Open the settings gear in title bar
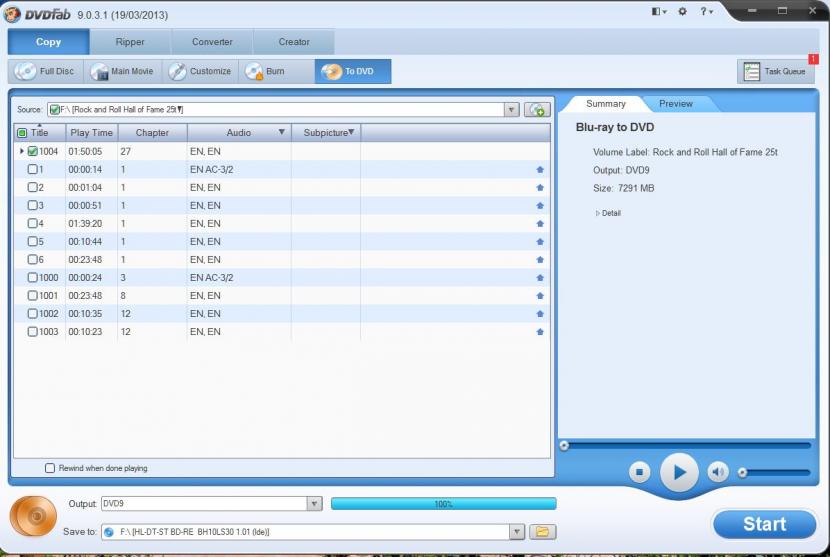The image size is (830, 557). coord(682,11)
